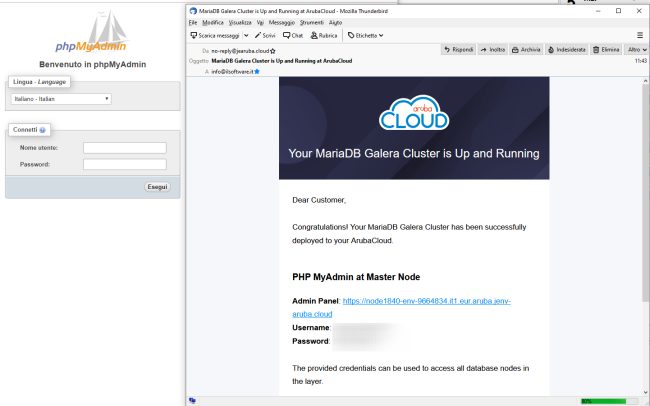
Task: Open the dropdown arrow next to Scarica messaggi
Action: tap(246, 36)
